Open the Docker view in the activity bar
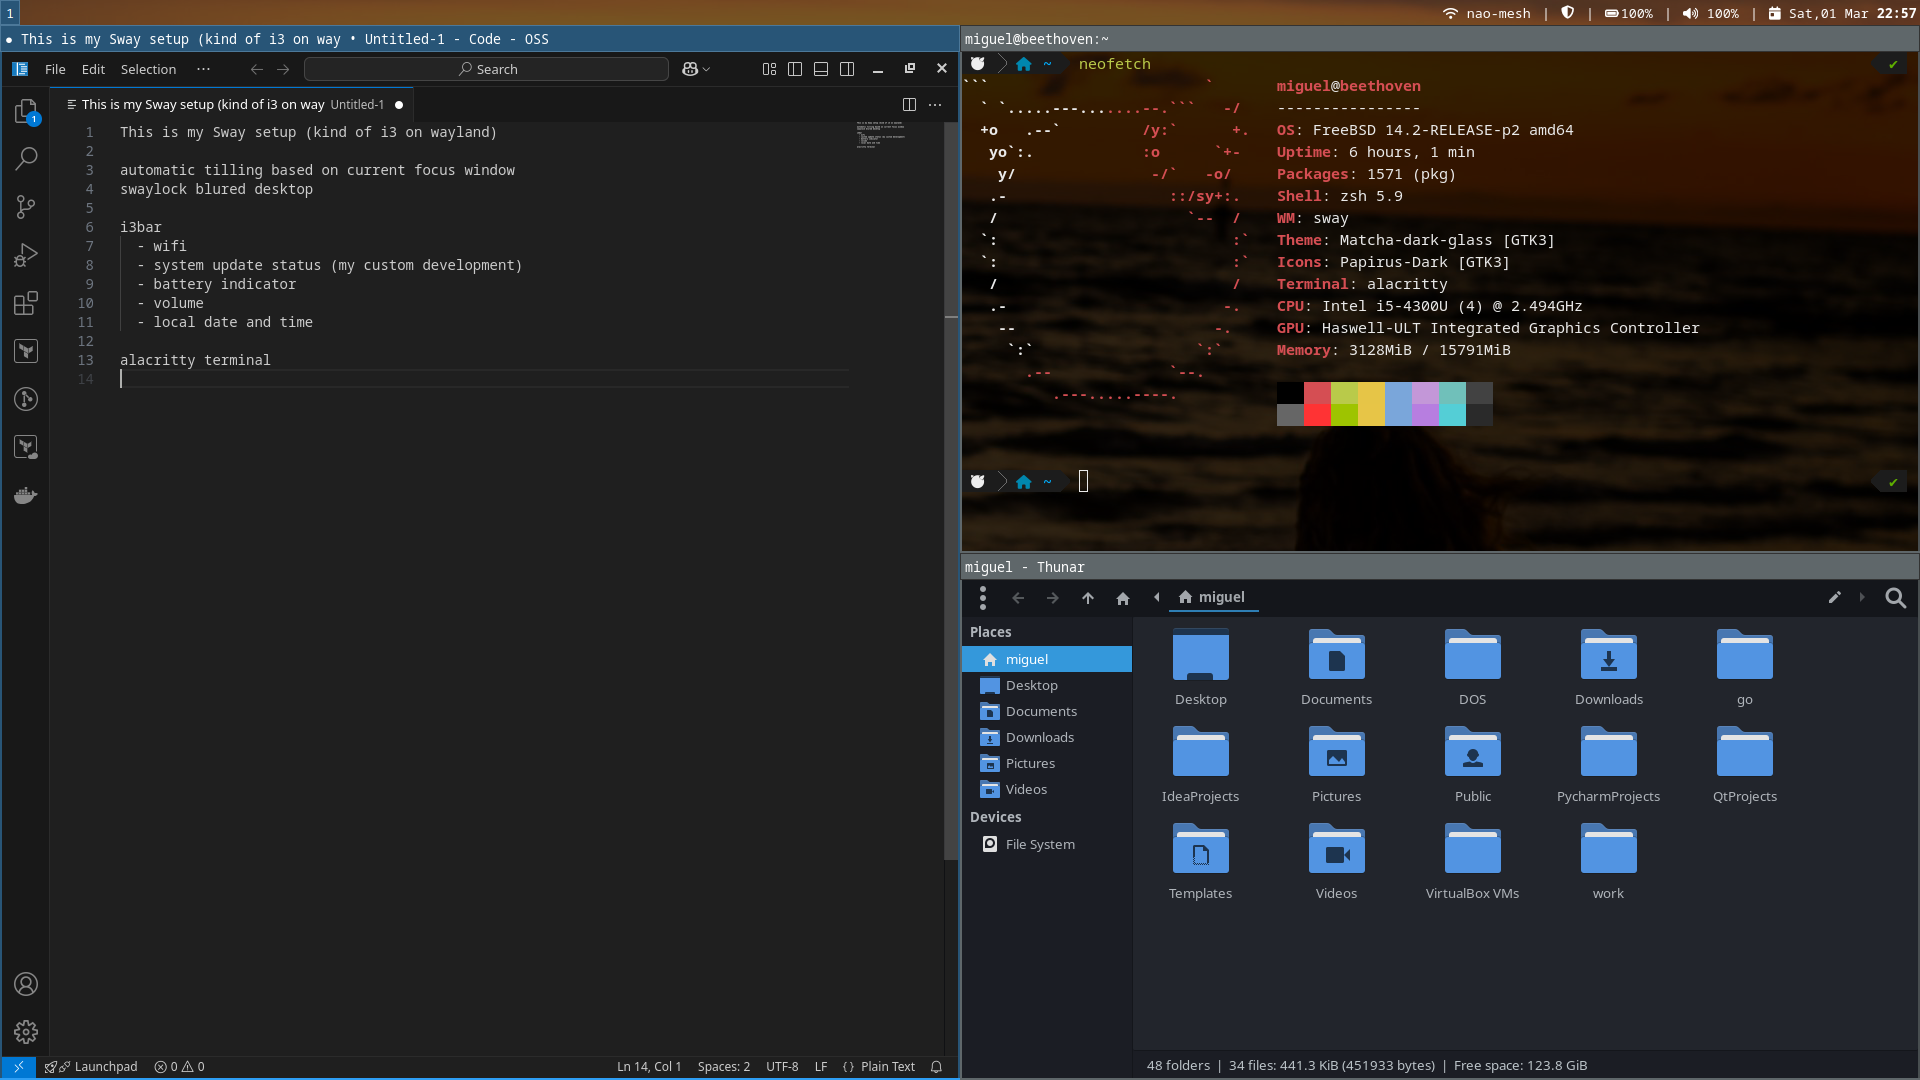Image resolution: width=1920 pixels, height=1080 pixels. click(x=26, y=496)
